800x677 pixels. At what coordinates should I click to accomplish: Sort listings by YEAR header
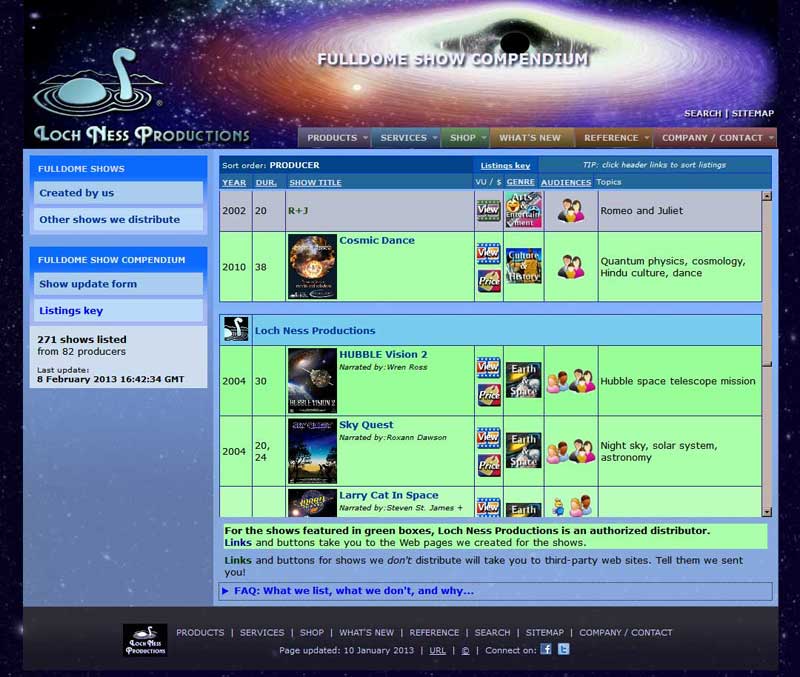click(x=234, y=183)
